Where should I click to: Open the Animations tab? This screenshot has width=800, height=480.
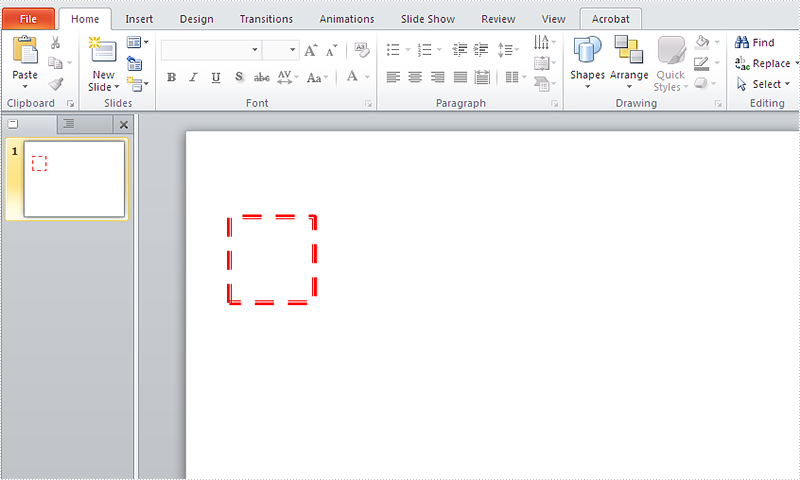347,19
